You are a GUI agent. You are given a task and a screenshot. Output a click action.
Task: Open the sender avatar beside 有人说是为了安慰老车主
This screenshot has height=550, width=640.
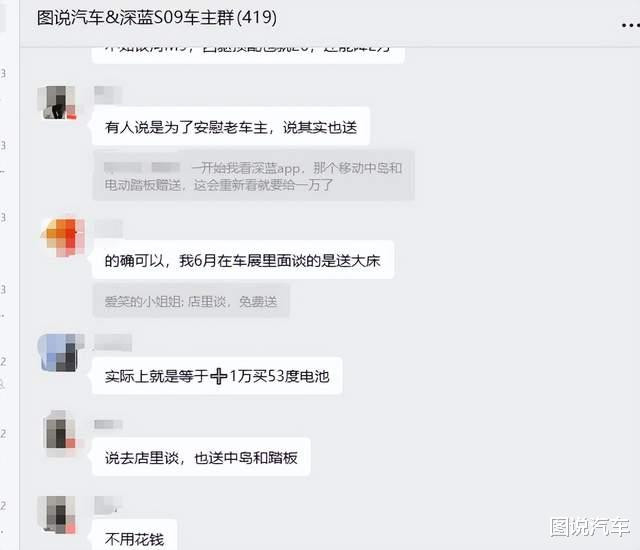point(57,102)
